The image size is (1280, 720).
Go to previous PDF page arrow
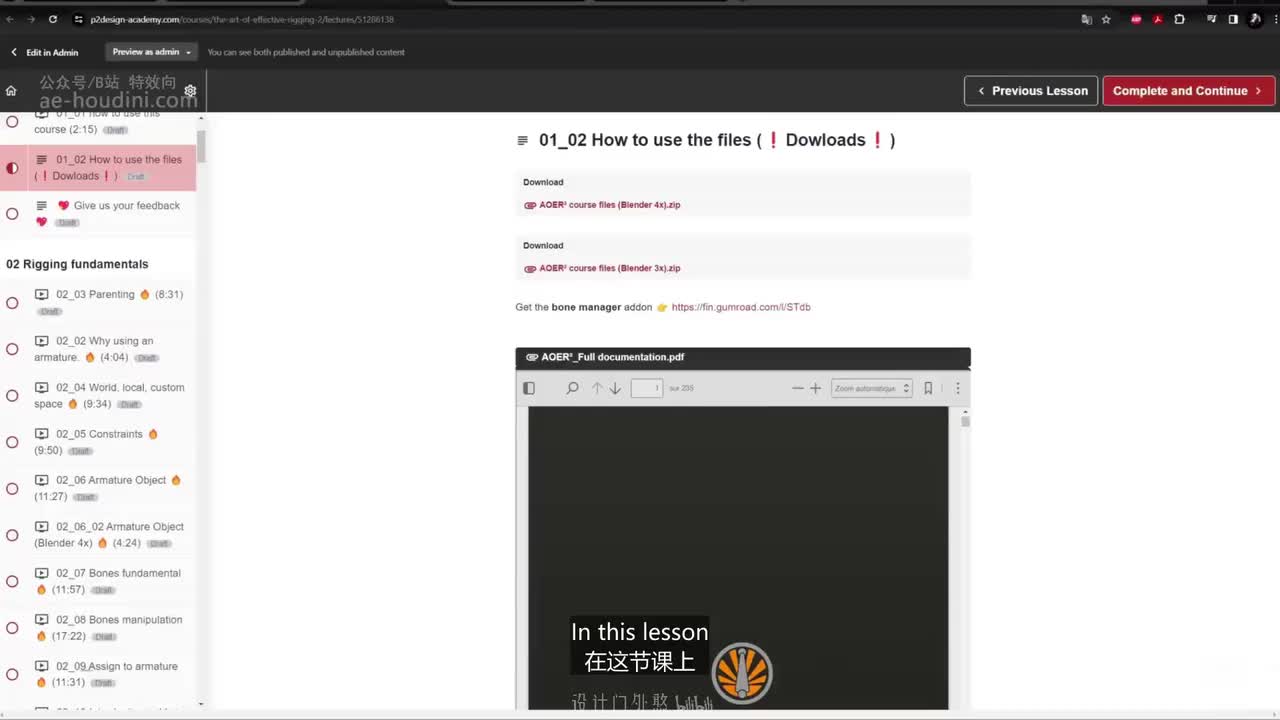click(x=597, y=388)
